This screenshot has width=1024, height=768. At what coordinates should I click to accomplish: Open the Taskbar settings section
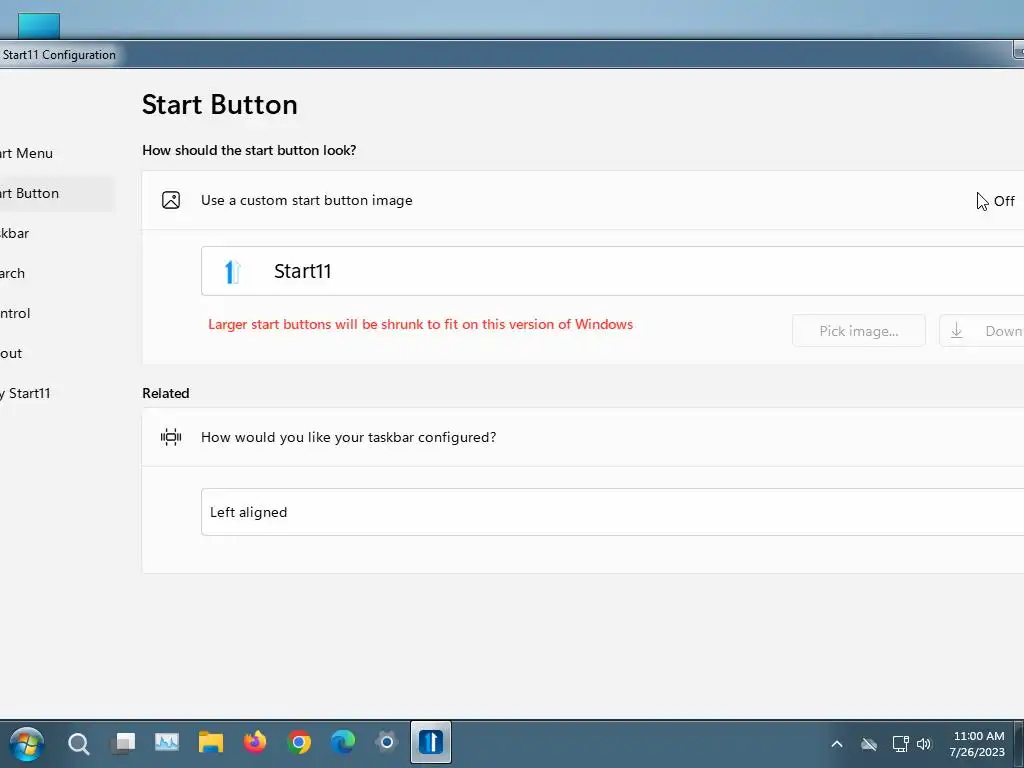click(x=14, y=233)
